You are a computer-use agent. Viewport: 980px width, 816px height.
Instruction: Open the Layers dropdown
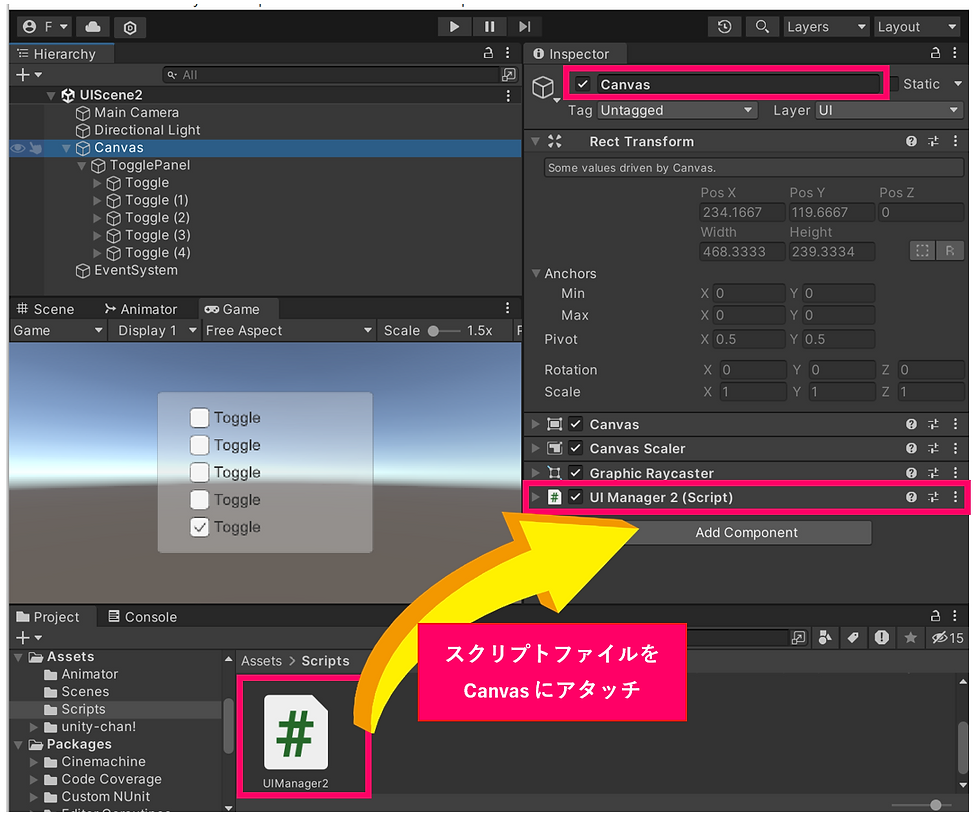click(x=826, y=27)
